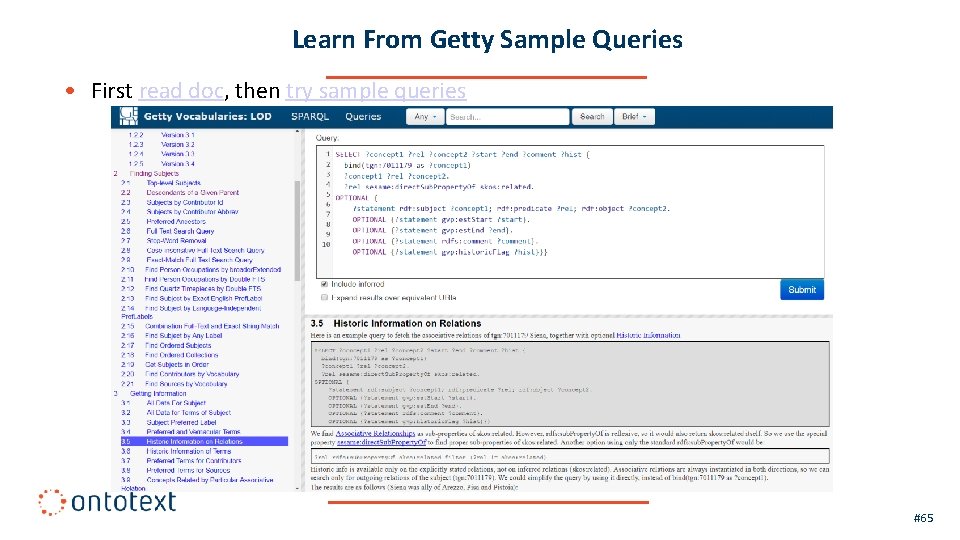The image size is (960, 540).
Task: Click the gray example query code block
Action: click(570, 384)
